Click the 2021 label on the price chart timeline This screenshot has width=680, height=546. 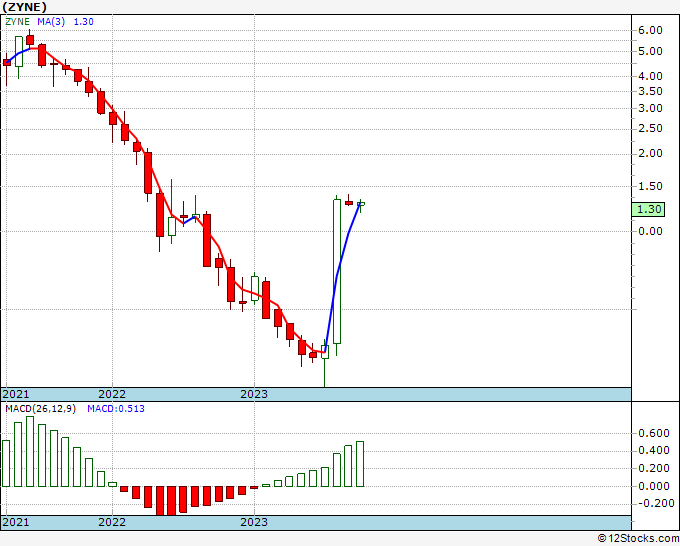(x=16, y=394)
